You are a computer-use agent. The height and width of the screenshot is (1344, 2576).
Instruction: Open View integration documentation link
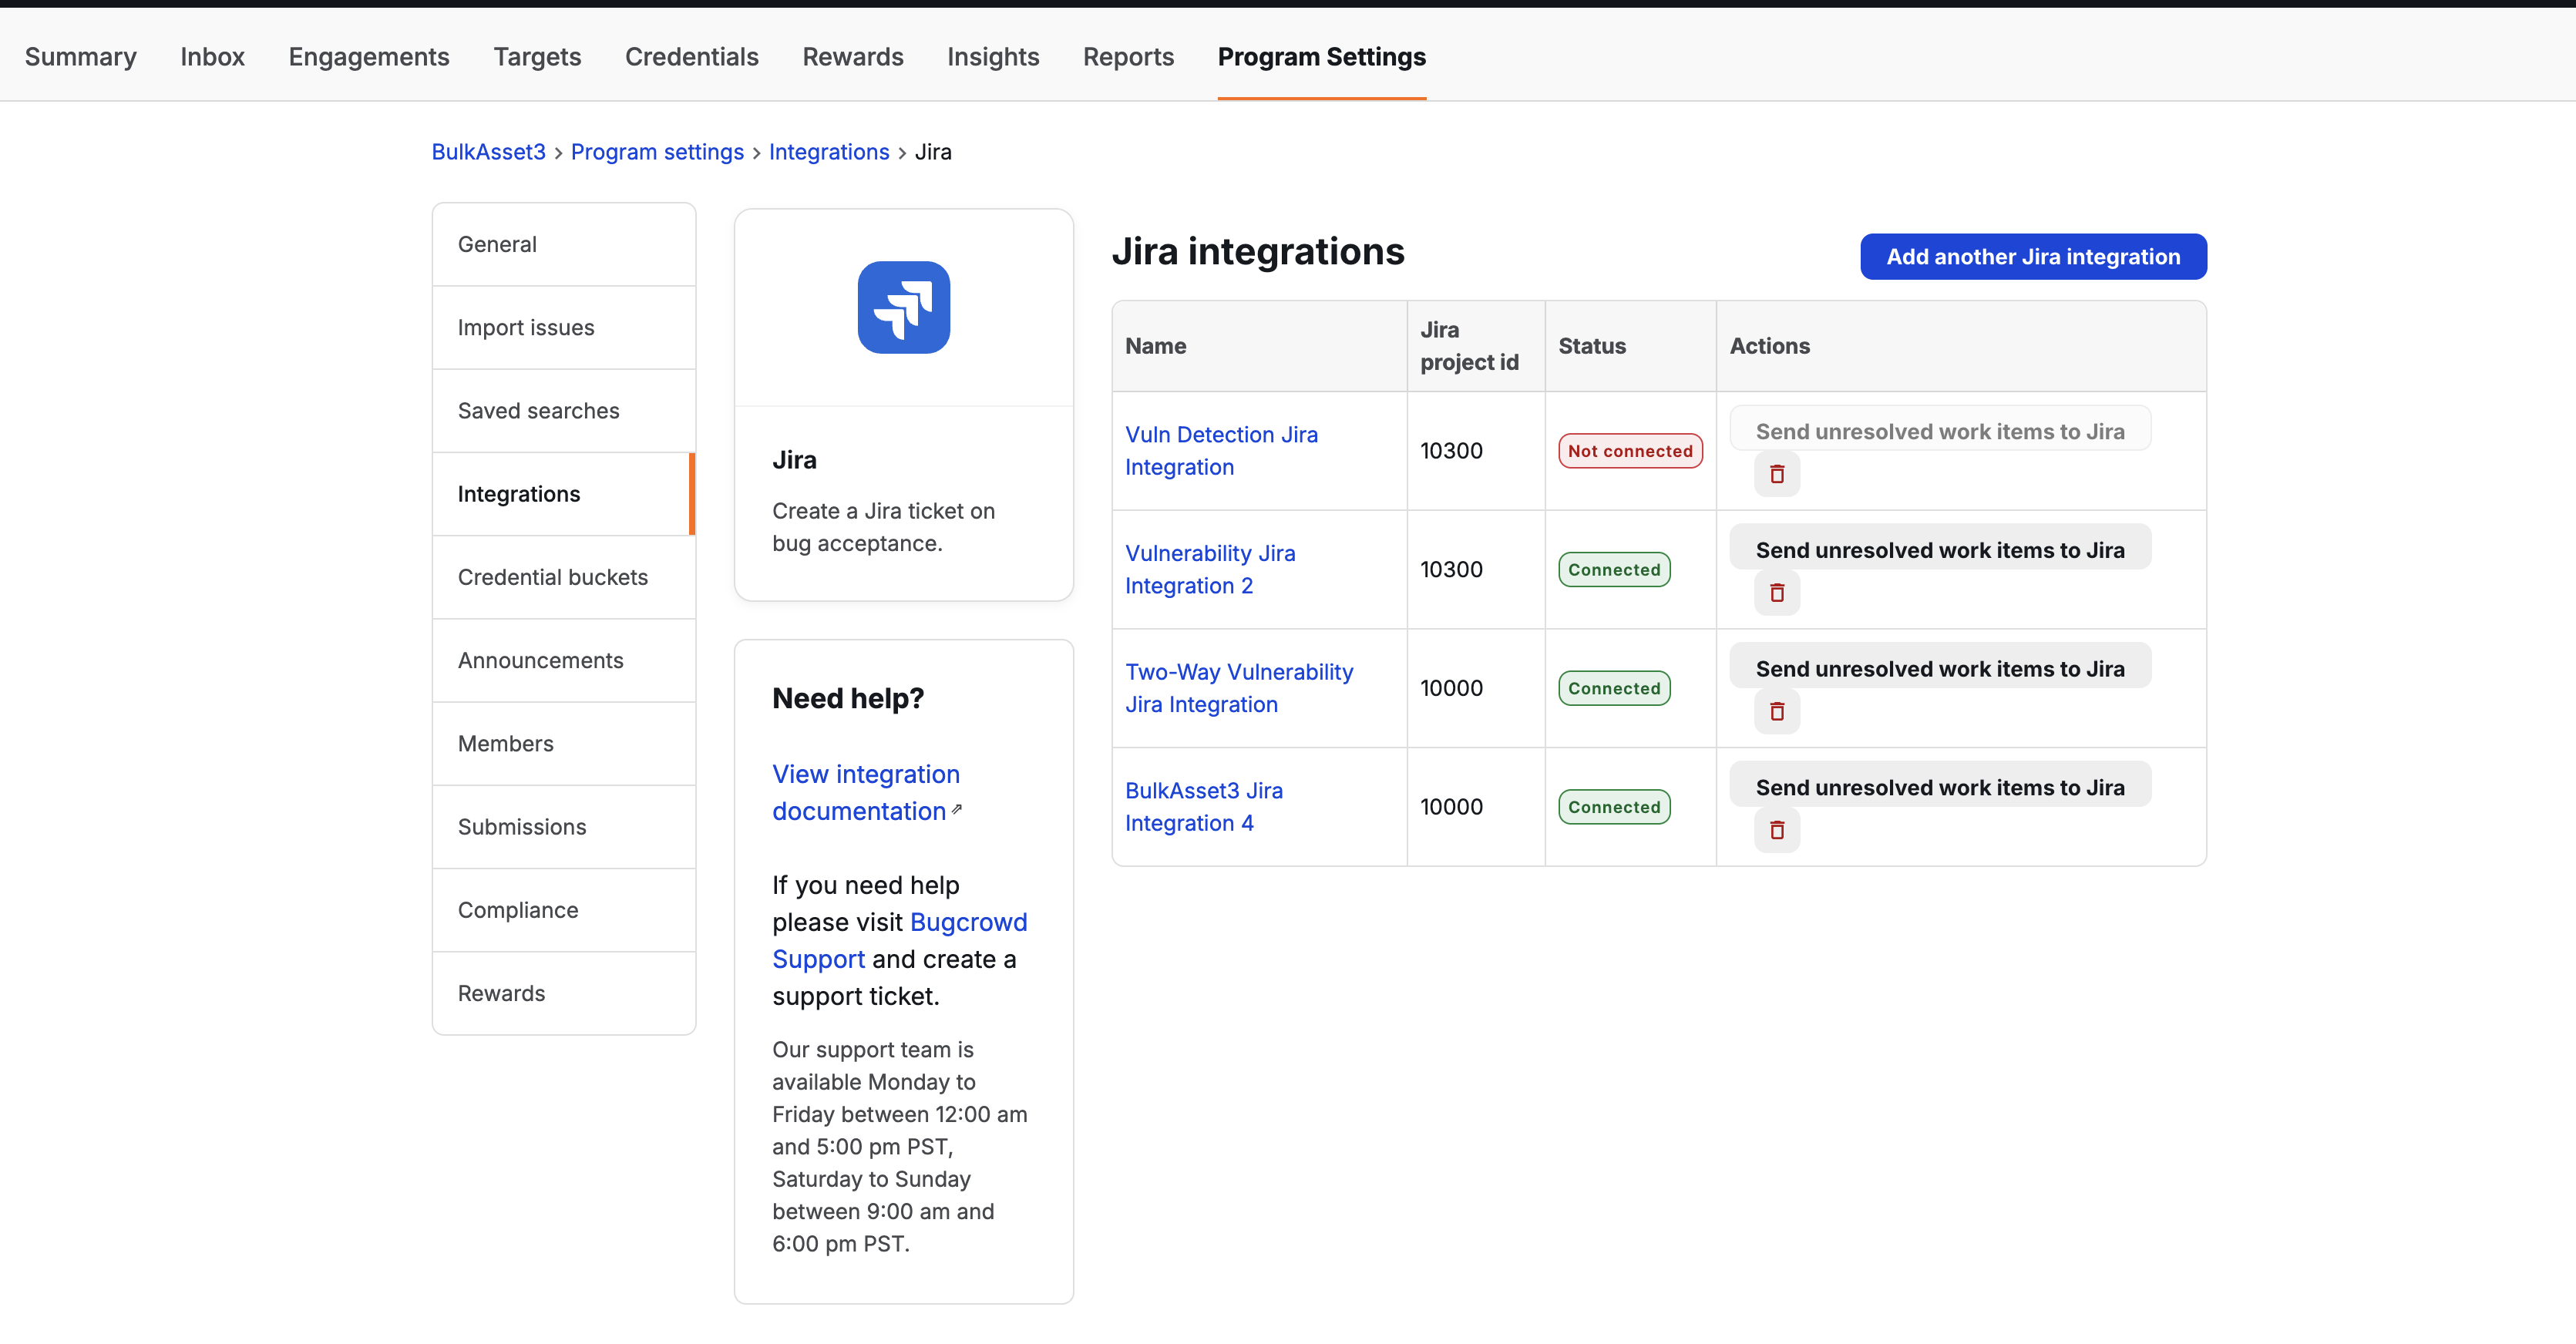(866, 792)
